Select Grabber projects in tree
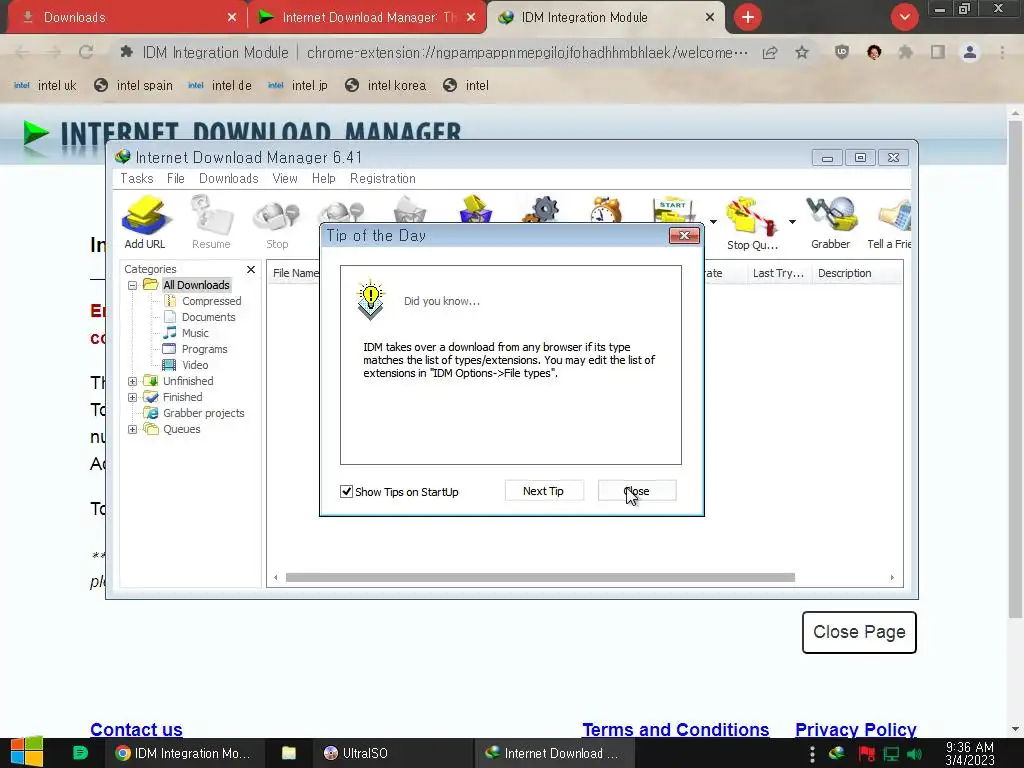Screen dimensions: 1024x768 pos(204,413)
